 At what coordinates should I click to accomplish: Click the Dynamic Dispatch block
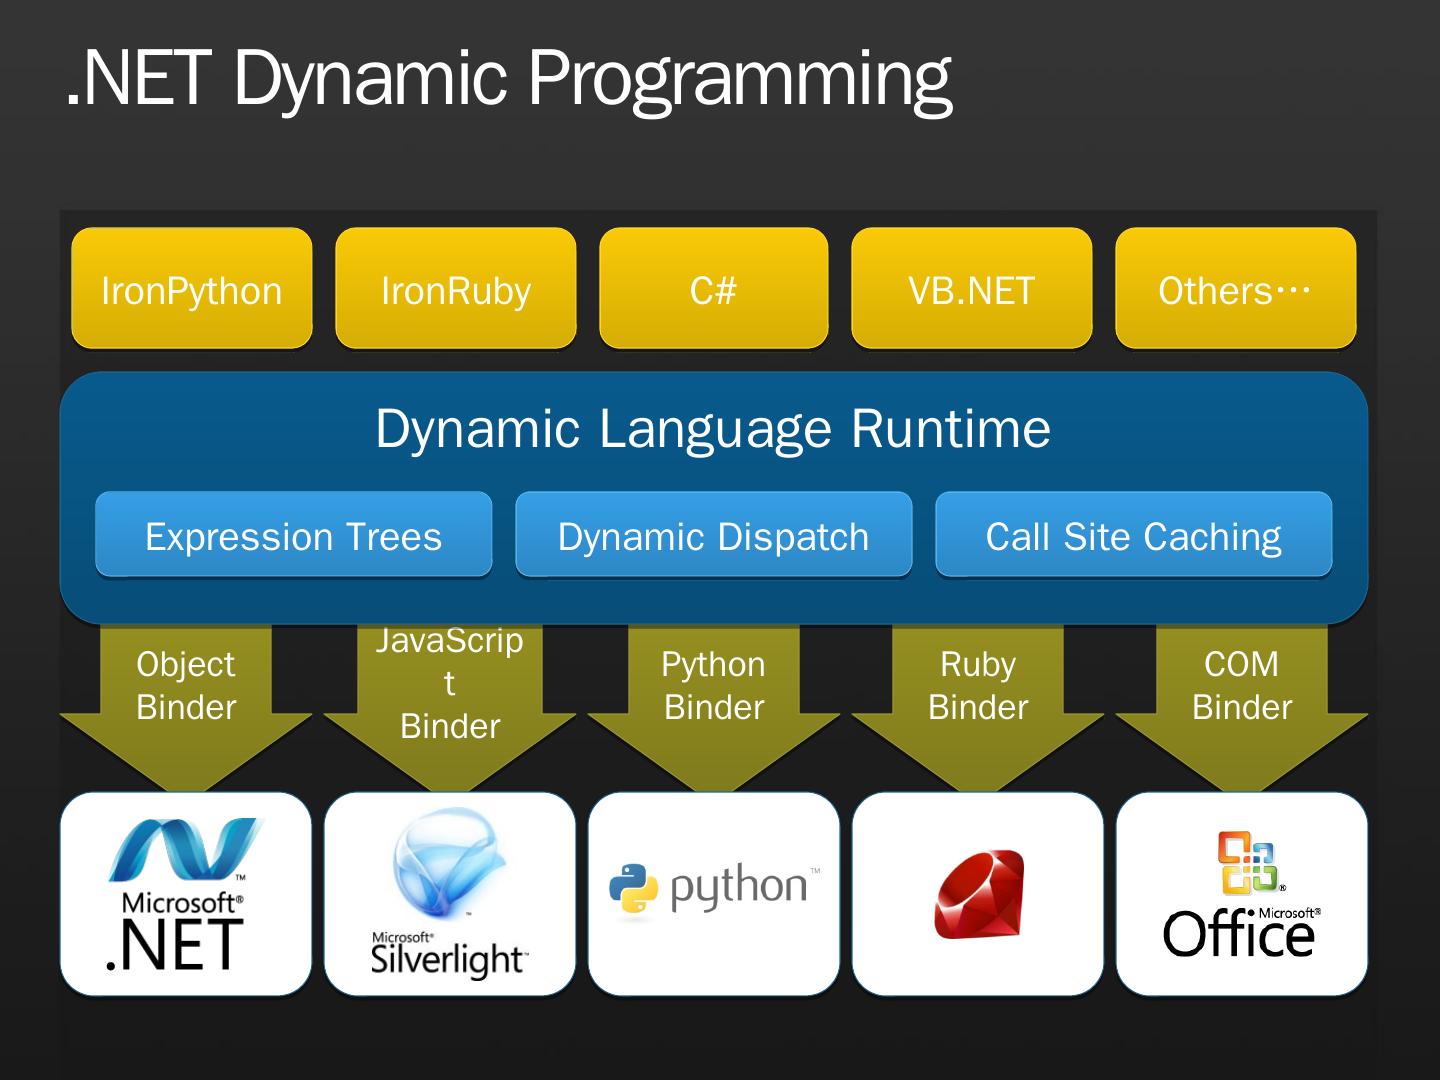714,535
